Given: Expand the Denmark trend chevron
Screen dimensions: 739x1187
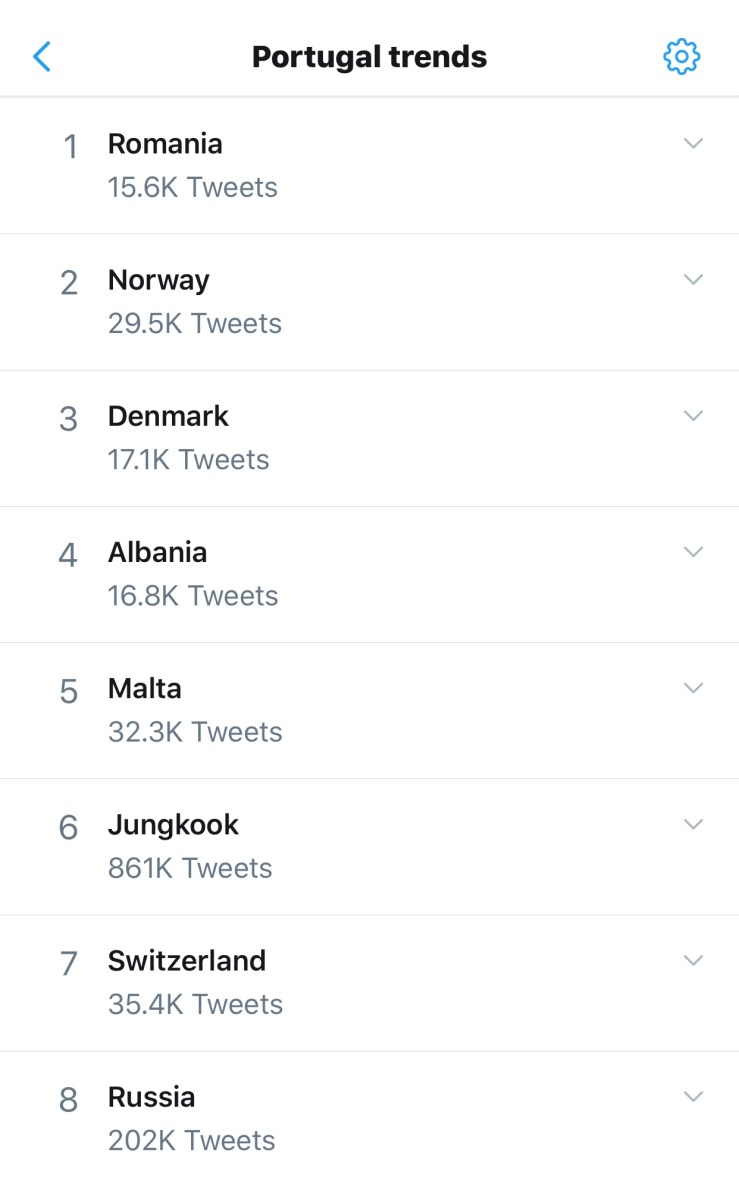Looking at the screenshot, I should point(693,415).
